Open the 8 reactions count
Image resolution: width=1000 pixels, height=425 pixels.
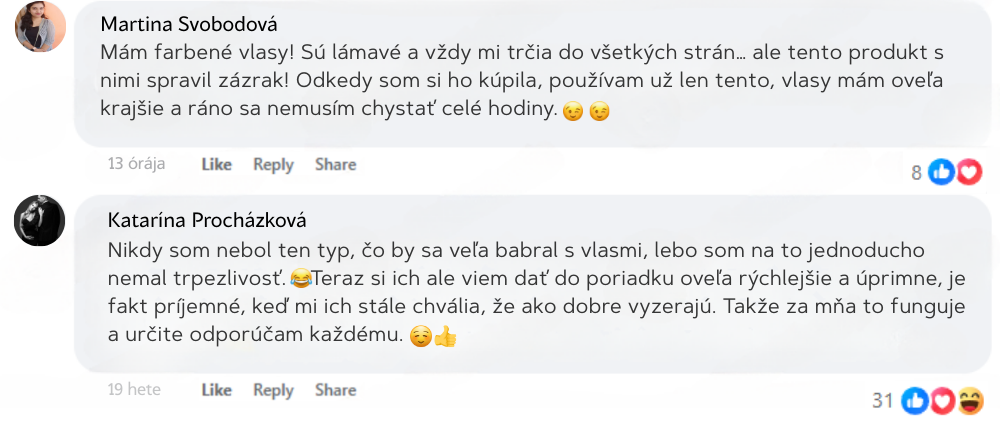click(x=916, y=172)
